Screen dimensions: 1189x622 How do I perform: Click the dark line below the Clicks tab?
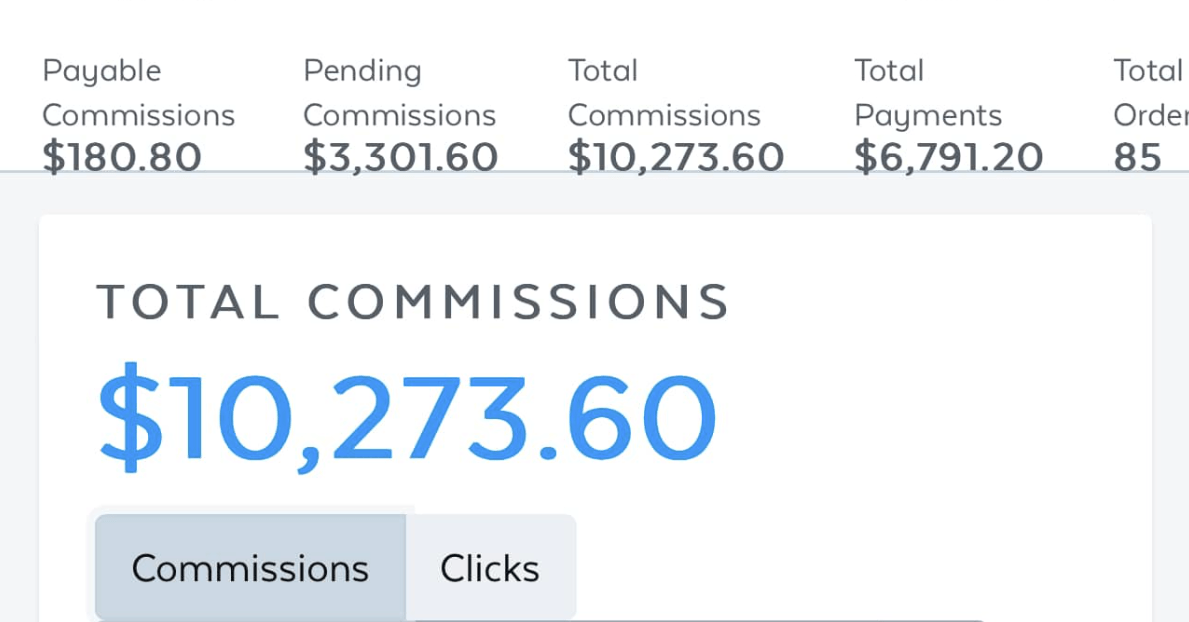(x=700, y=620)
